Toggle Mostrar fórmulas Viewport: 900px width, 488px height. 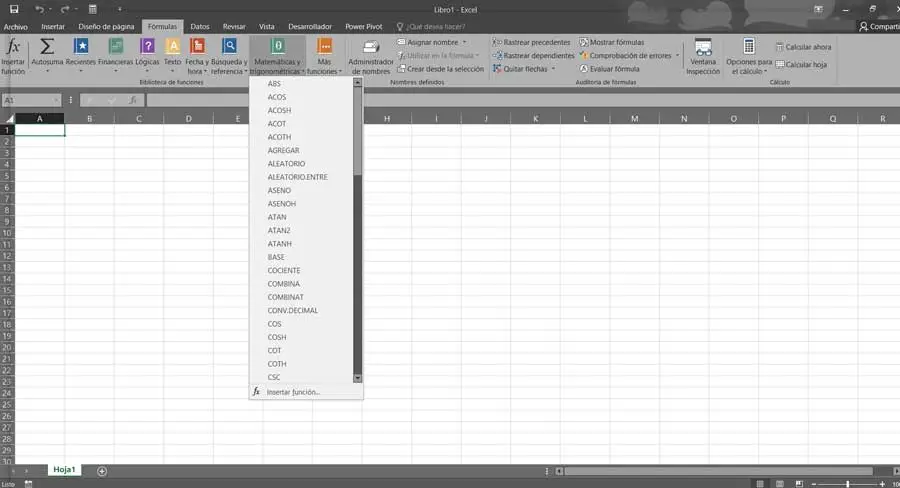tap(611, 42)
